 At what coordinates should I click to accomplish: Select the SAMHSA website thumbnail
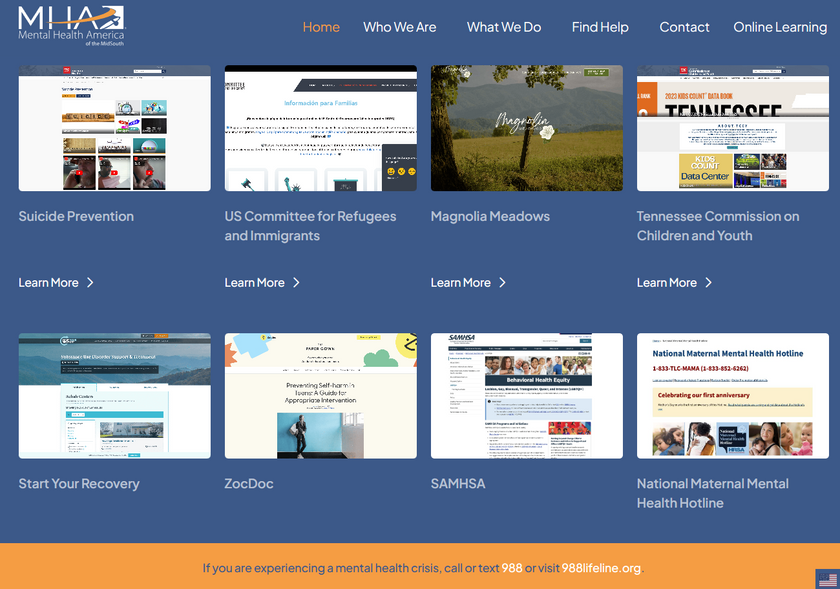(x=526, y=396)
